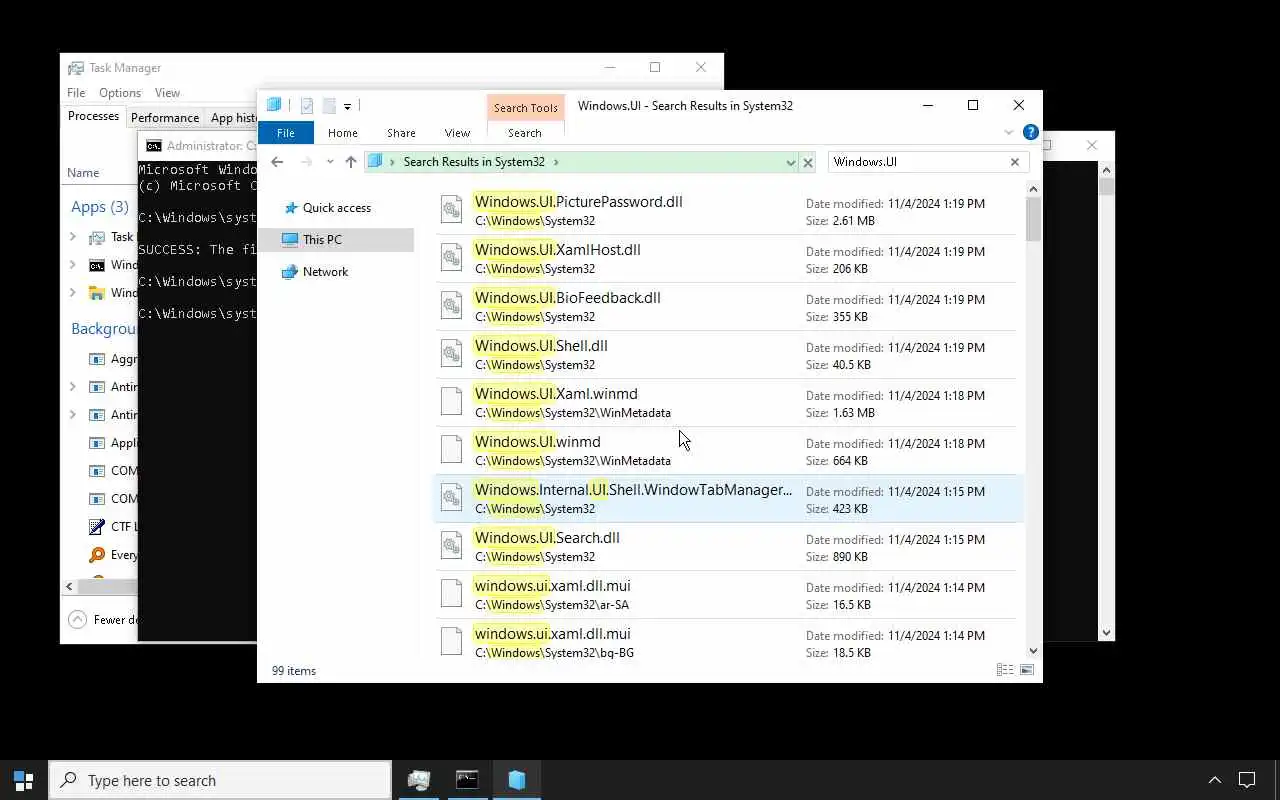Select Windows.UI.Search.dll file name
Image resolution: width=1280 pixels, height=800 pixels.
pos(547,538)
